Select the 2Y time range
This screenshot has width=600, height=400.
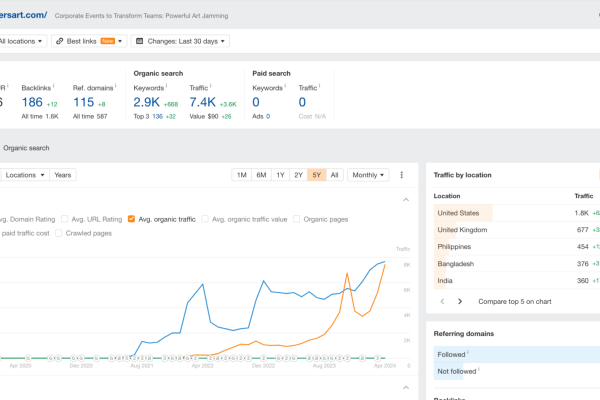(x=298, y=175)
